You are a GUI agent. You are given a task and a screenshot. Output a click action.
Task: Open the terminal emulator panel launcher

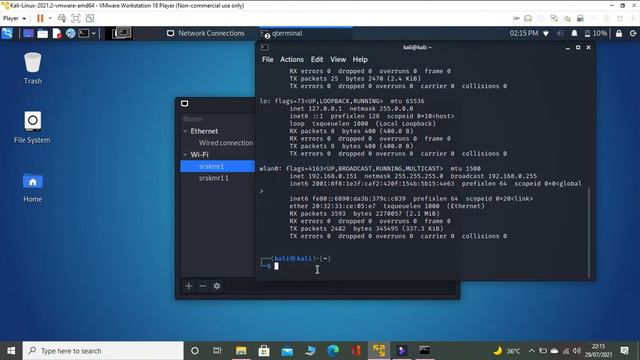[x=84, y=33]
